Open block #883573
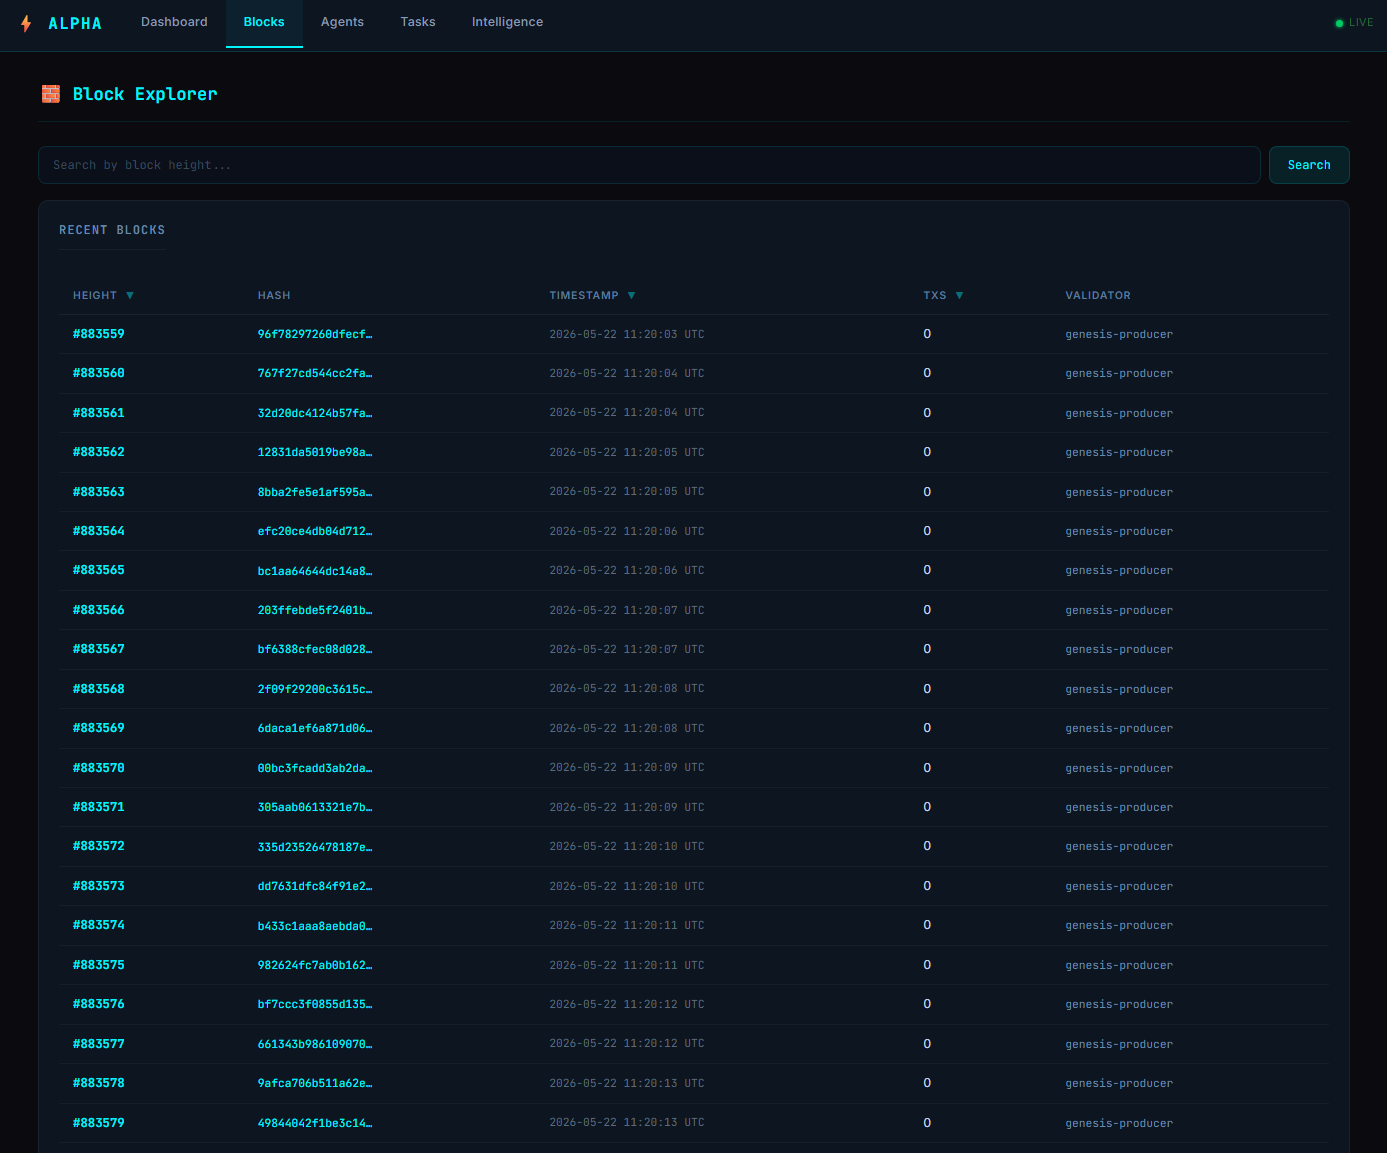This screenshot has height=1153, width=1387. [99, 886]
